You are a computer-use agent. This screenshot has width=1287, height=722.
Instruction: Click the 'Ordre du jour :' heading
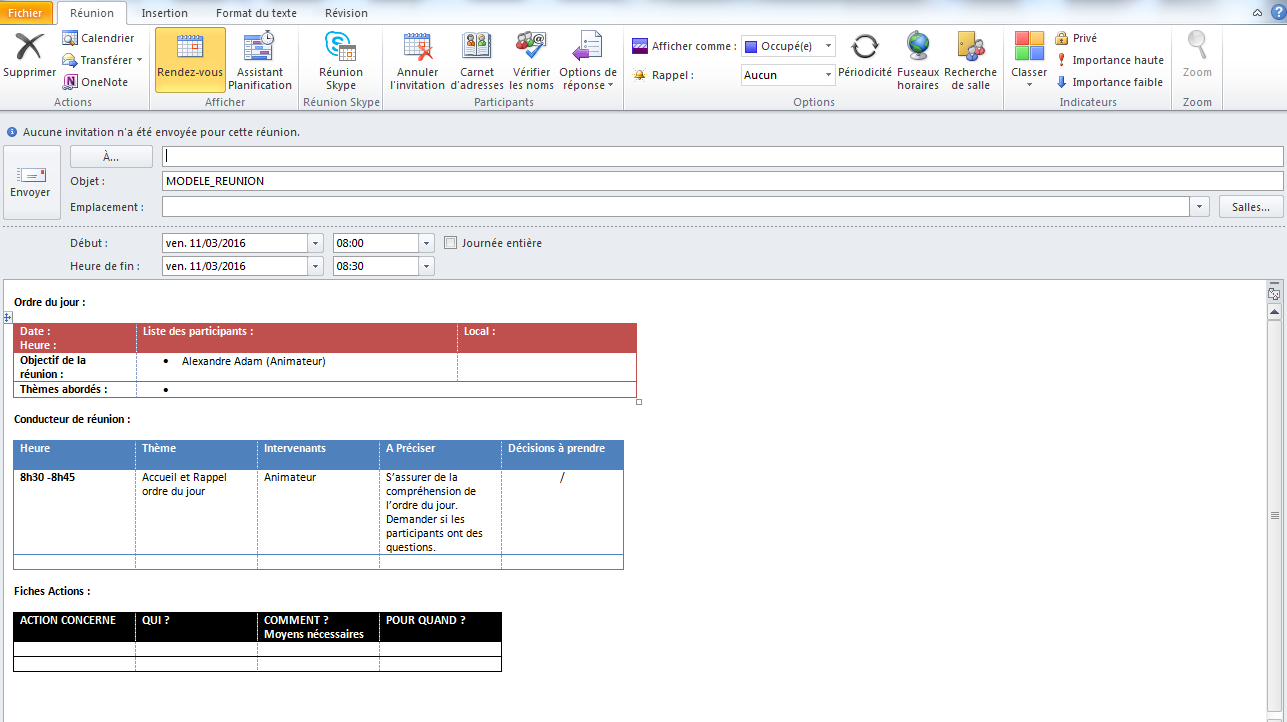point(50,301)
